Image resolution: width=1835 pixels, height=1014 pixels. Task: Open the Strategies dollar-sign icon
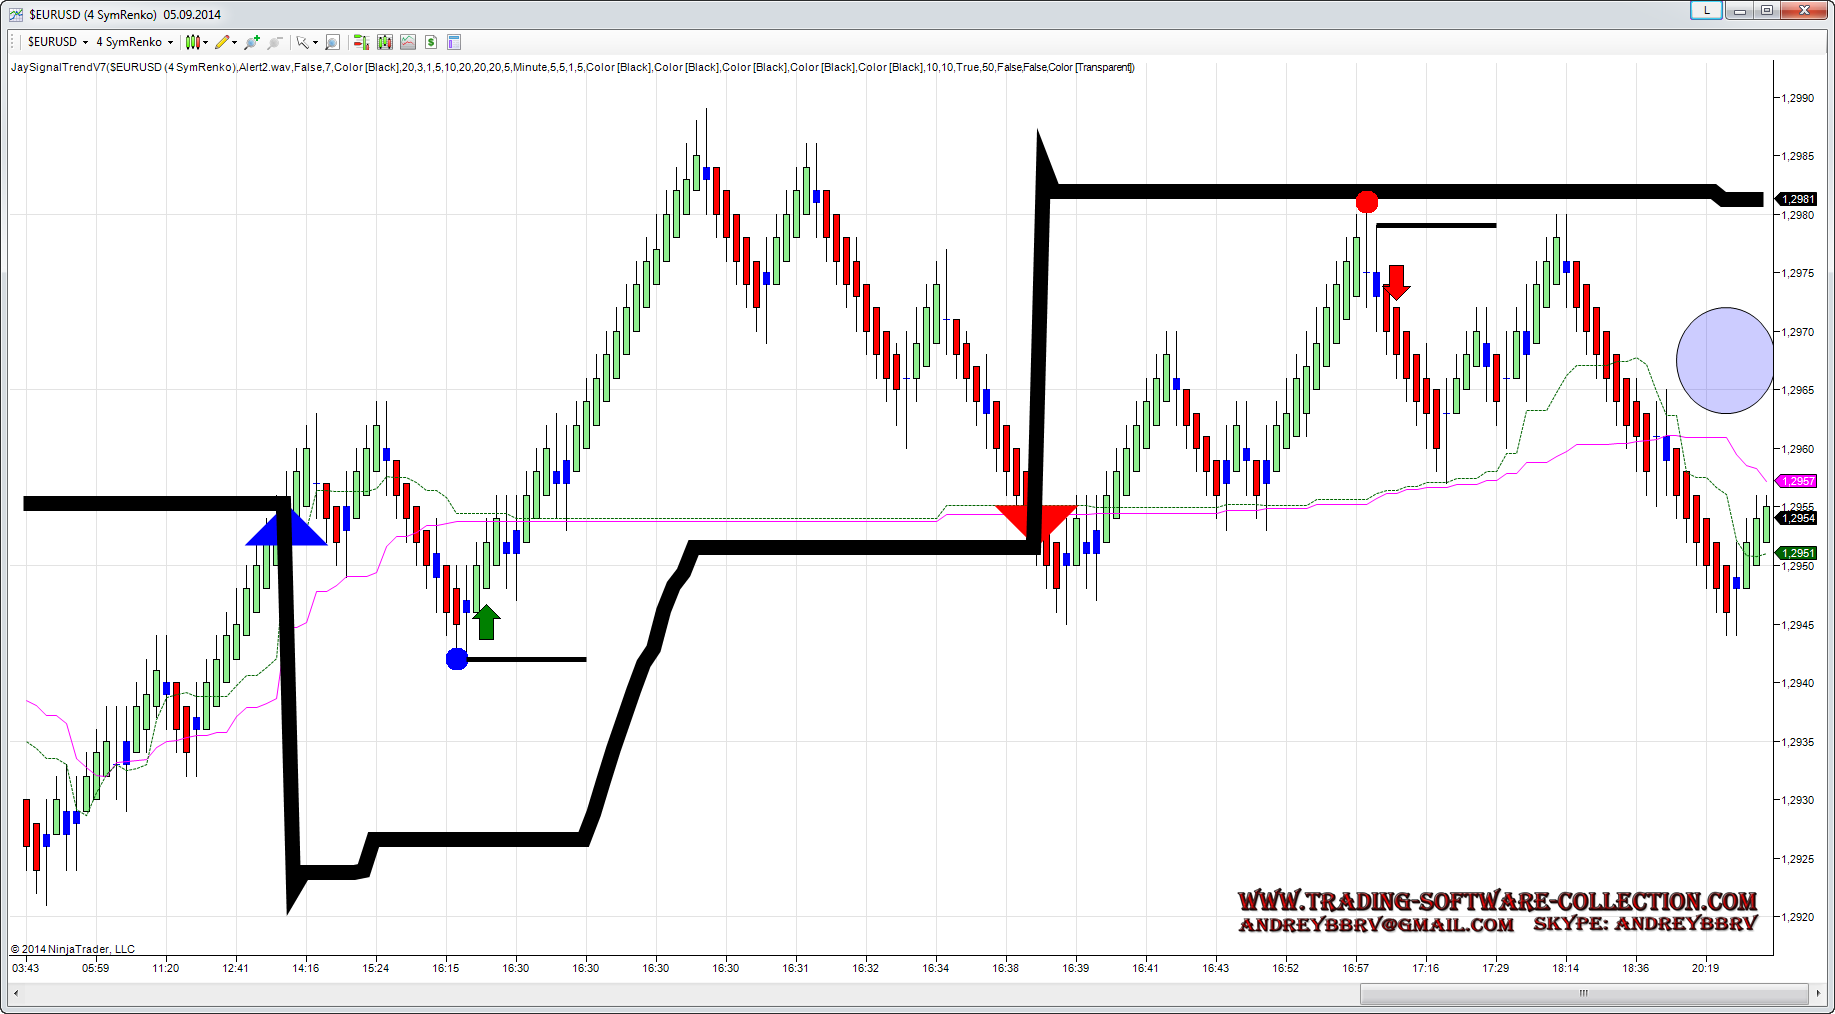pos(431,42)
